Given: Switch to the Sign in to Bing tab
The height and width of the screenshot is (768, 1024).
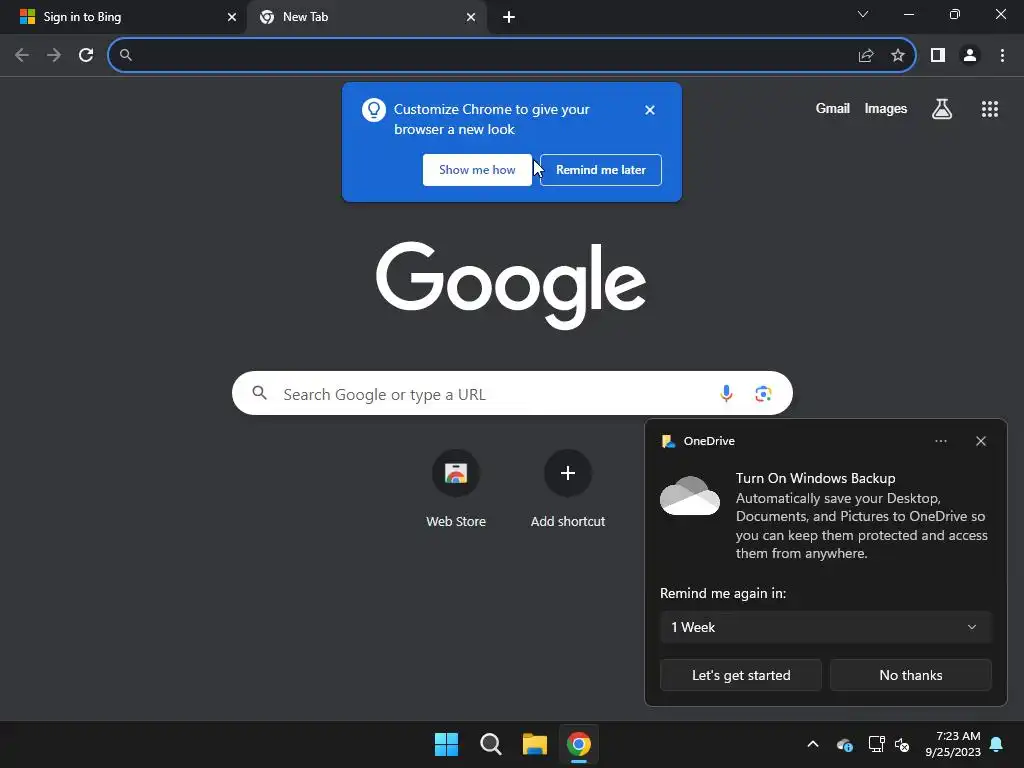Looking at the screenshot, I should pyautogui.click(x=122, y=17).
